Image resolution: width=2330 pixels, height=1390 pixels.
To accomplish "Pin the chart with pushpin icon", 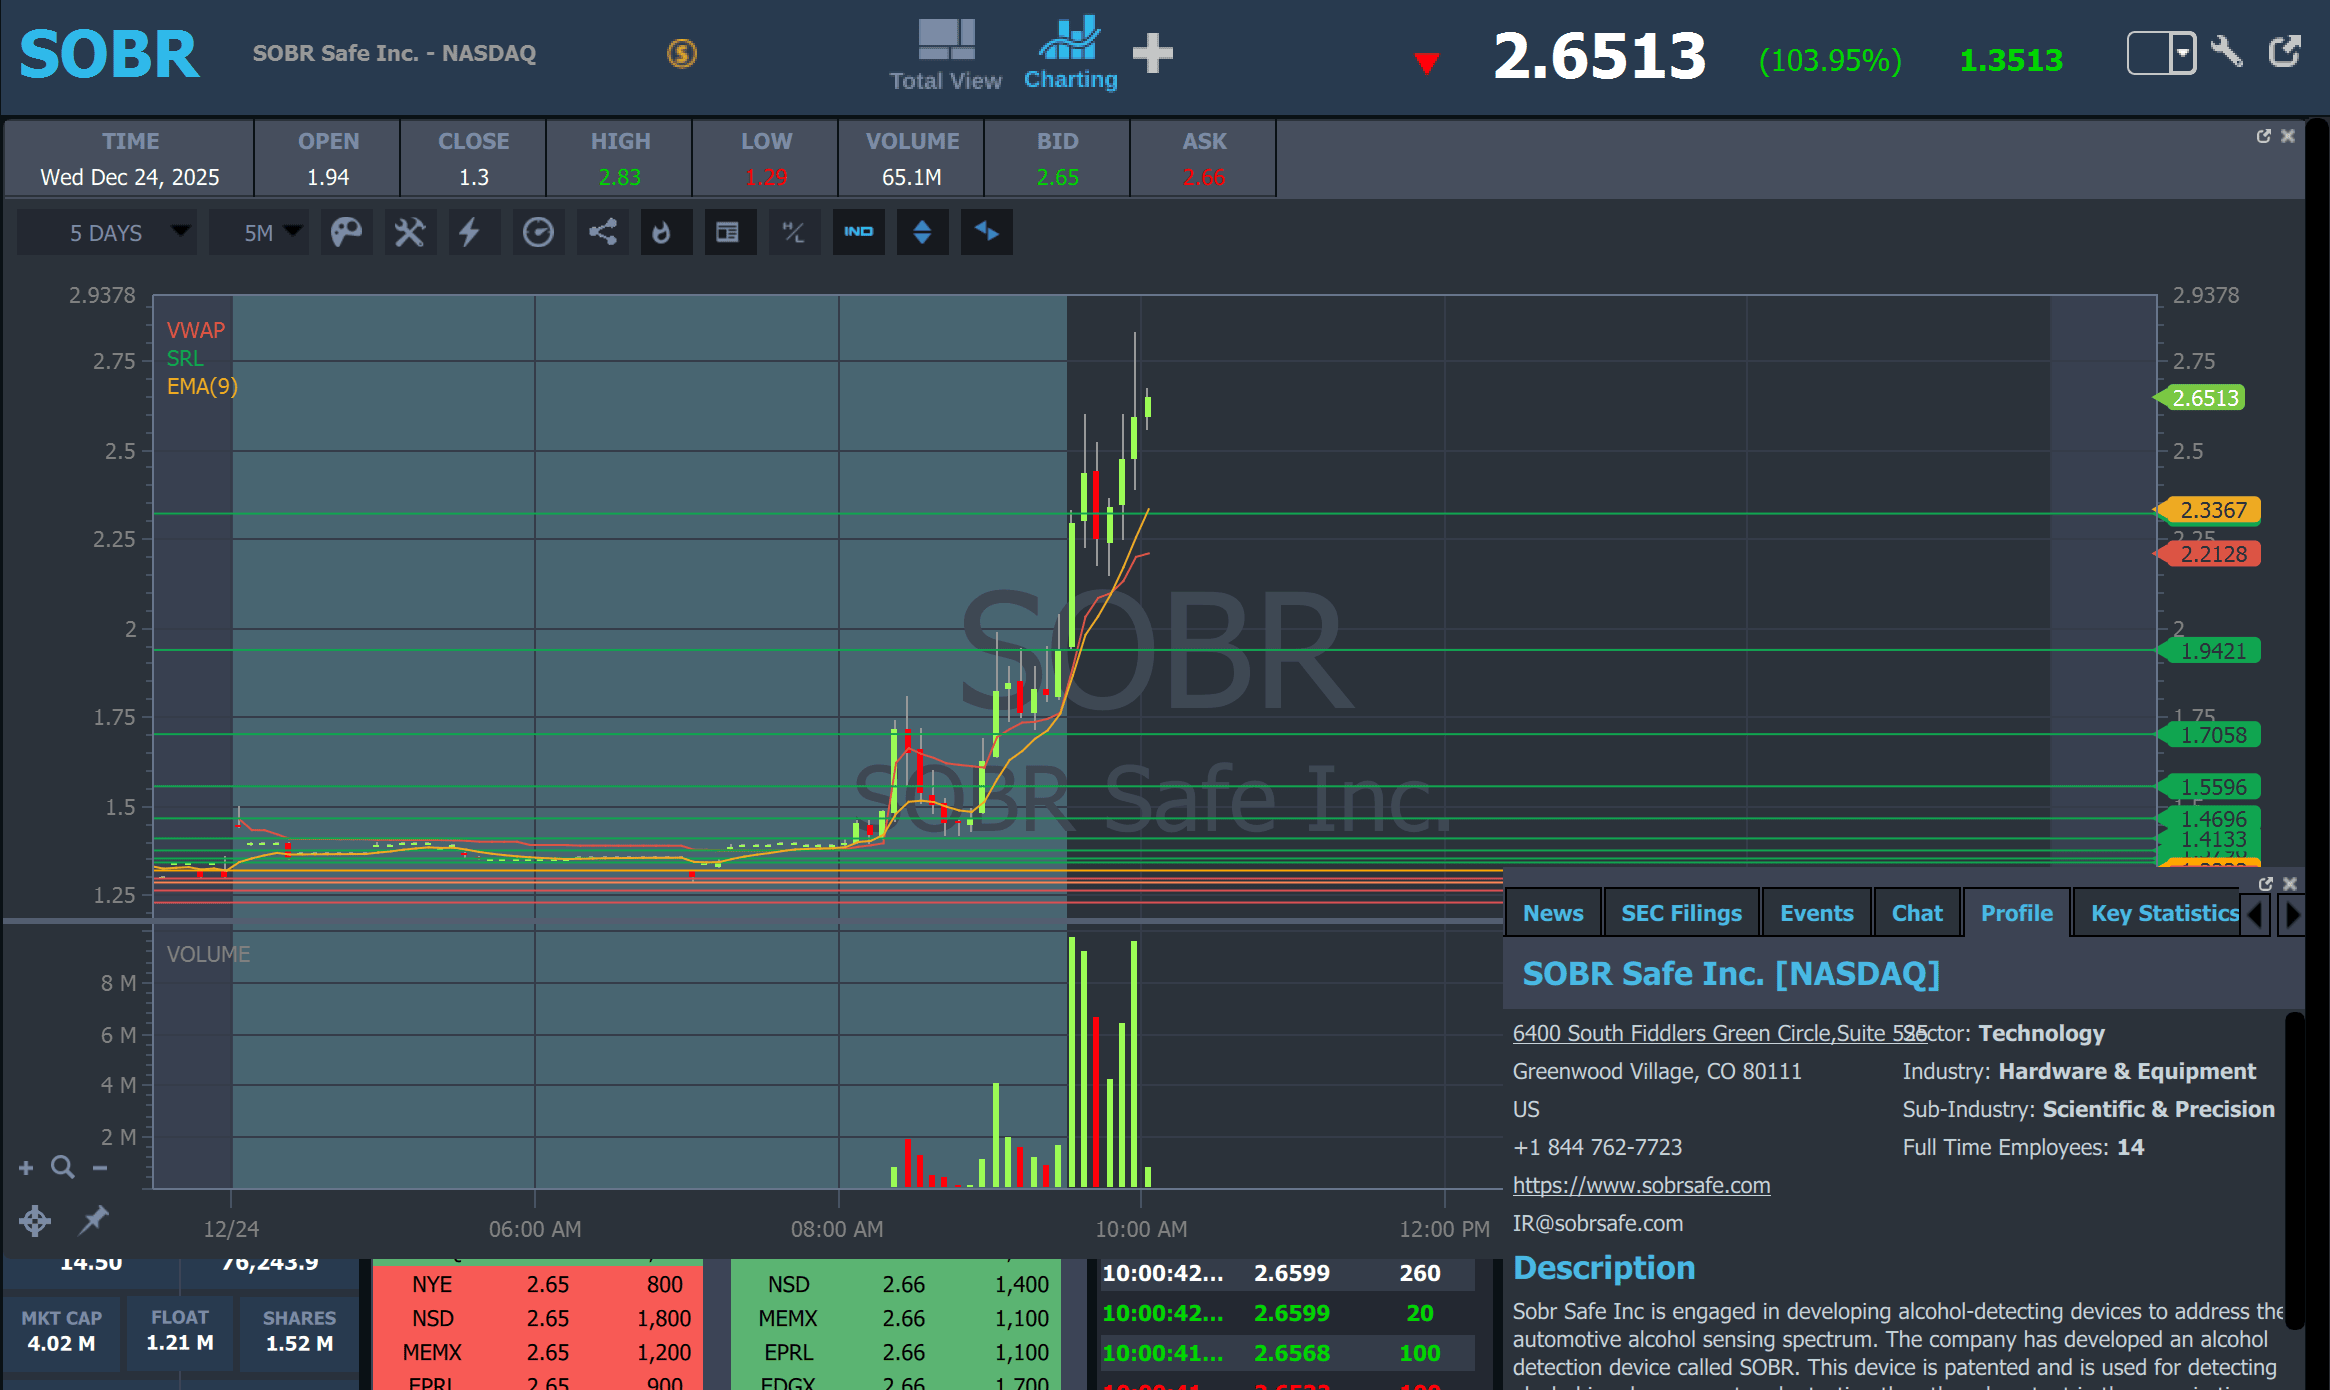I will click(x=94, y=1219).
